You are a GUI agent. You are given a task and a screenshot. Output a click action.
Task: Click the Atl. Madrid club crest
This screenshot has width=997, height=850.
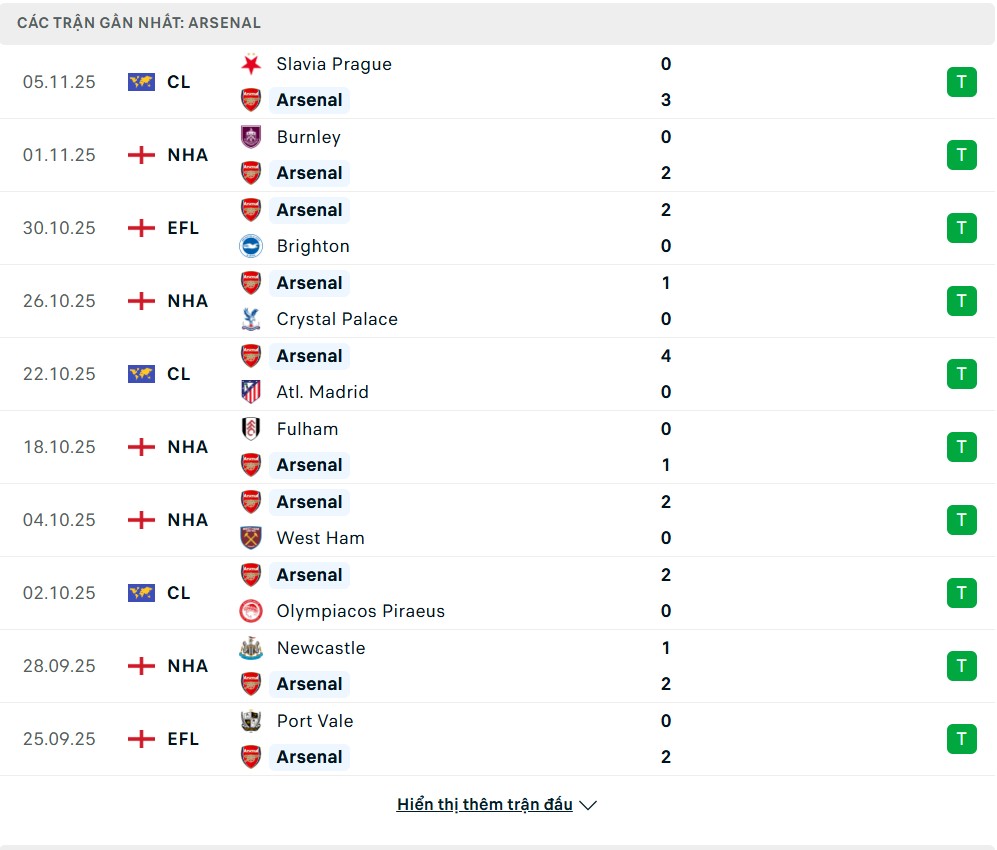[x=251, y=392]
